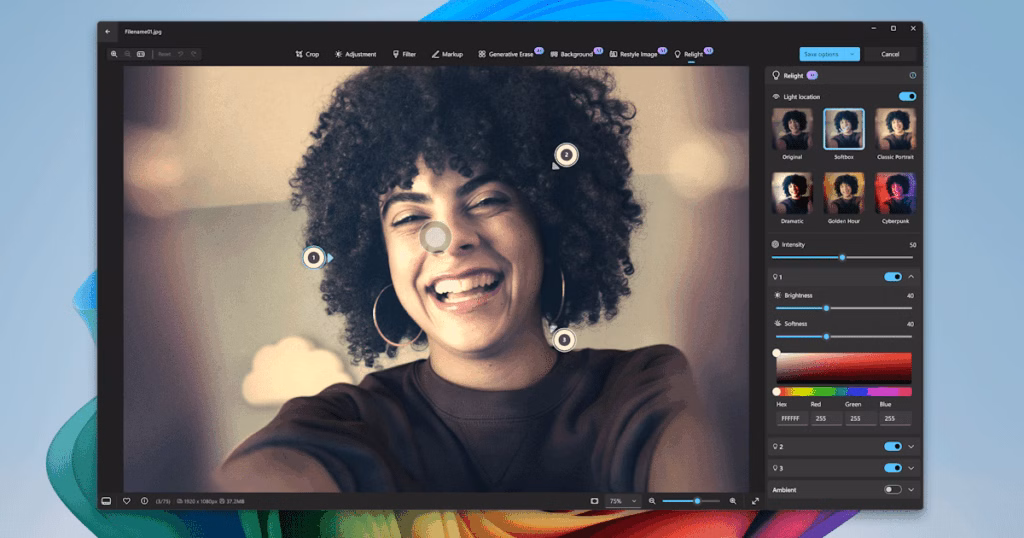Click the Cancel button
The height and width of the screenshot is (538, 1024).
pos(890,54)
